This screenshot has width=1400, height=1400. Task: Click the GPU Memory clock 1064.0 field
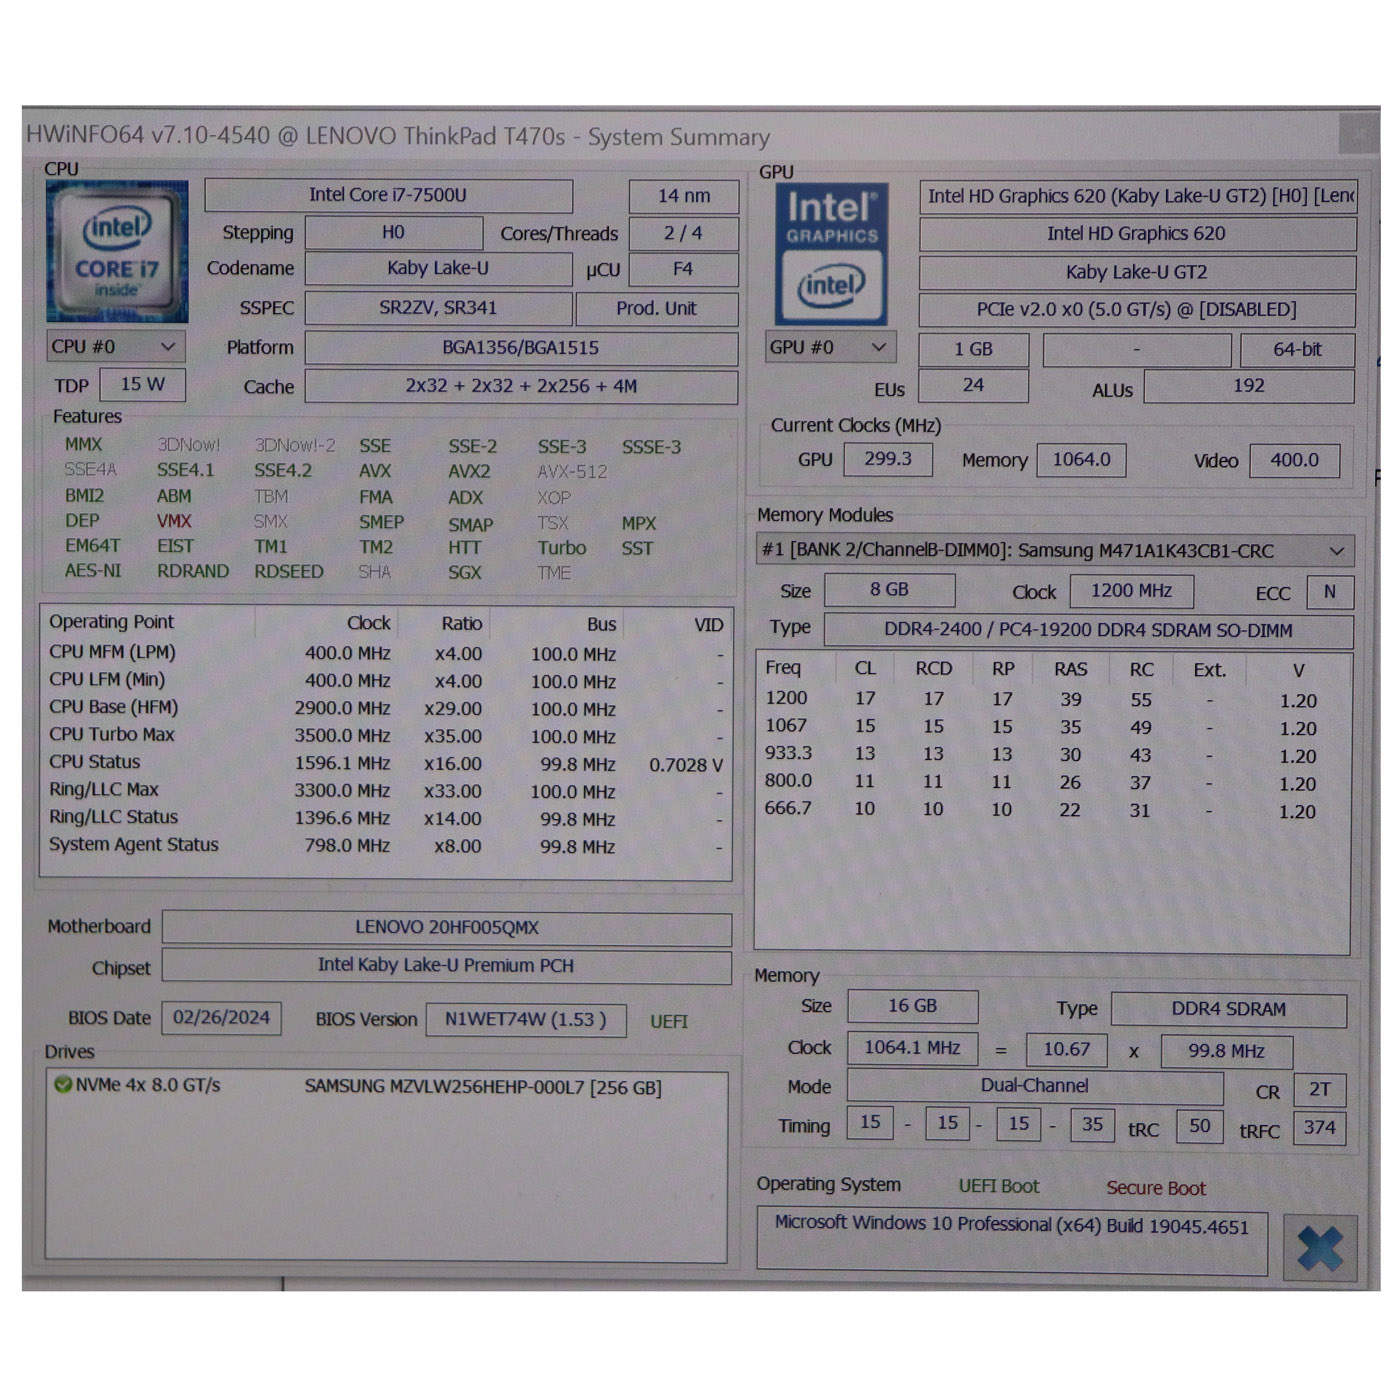point(1081,460)
